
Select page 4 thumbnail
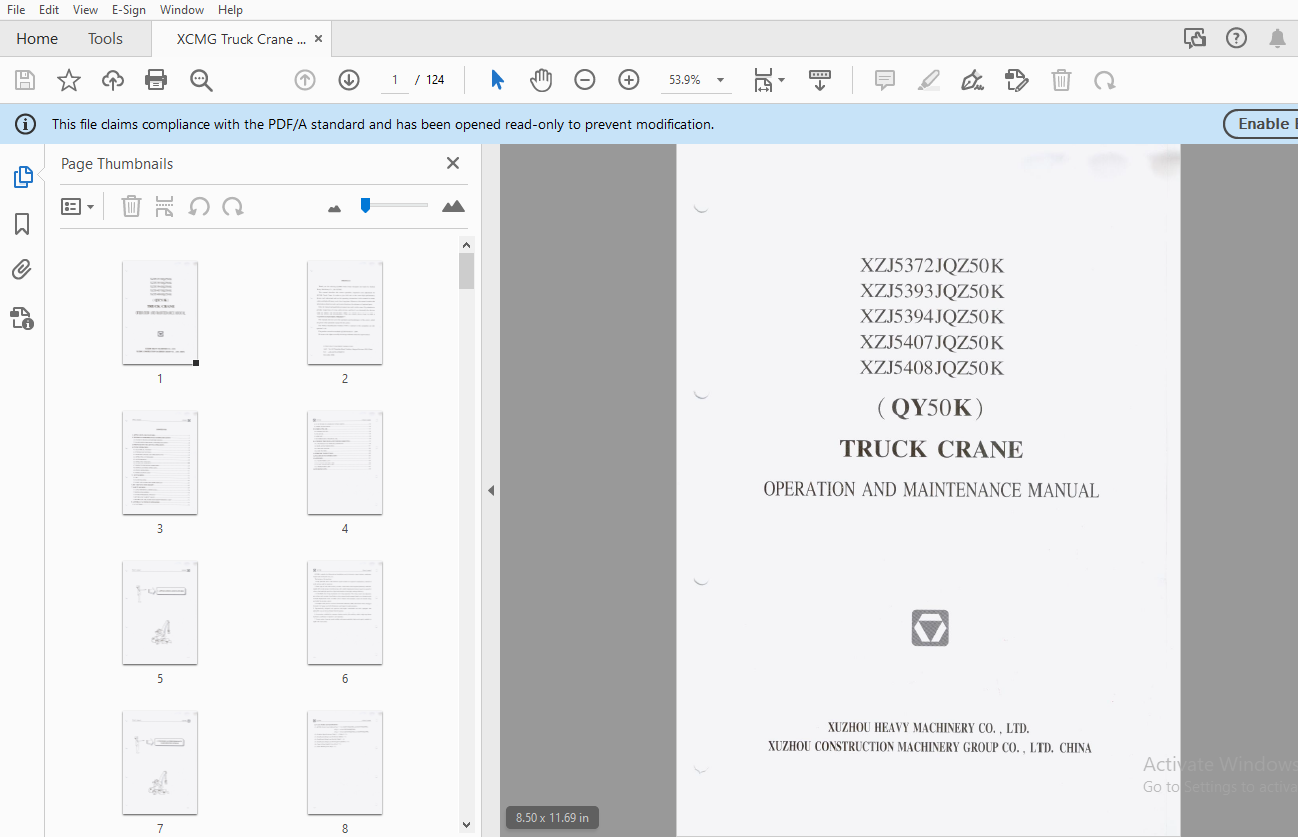coord(345,463)
